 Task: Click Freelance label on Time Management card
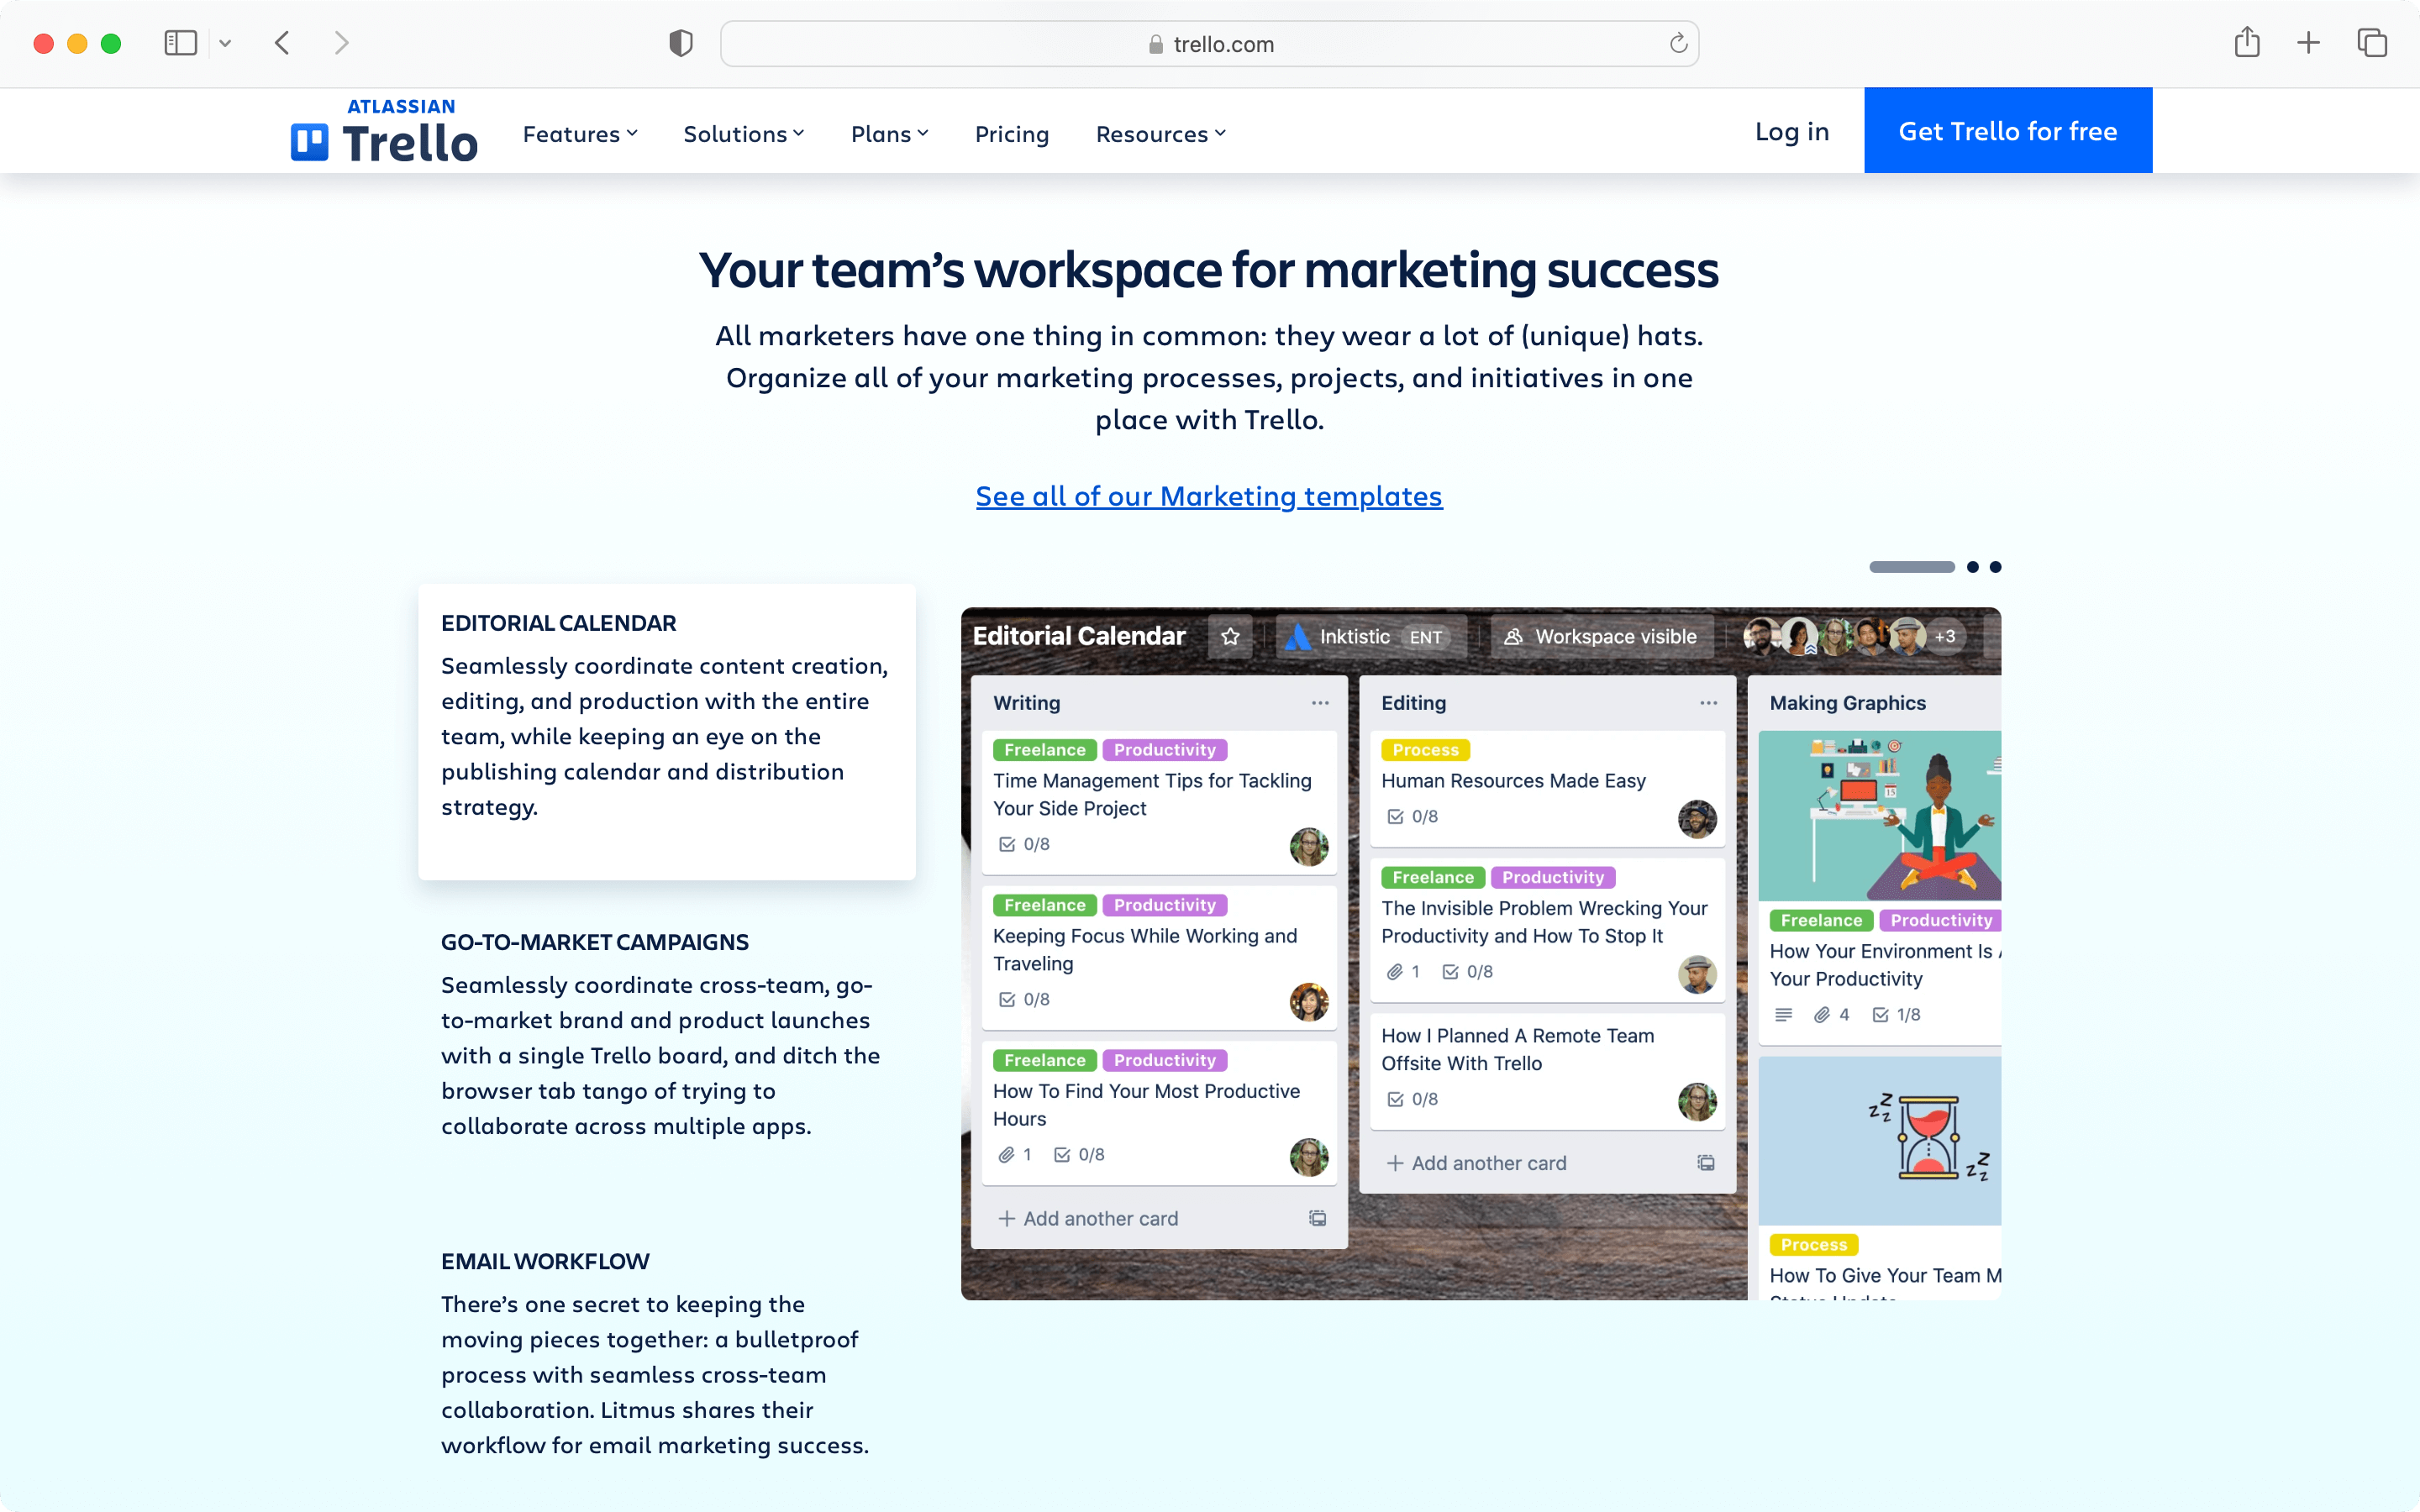[x=1045, y=750]
